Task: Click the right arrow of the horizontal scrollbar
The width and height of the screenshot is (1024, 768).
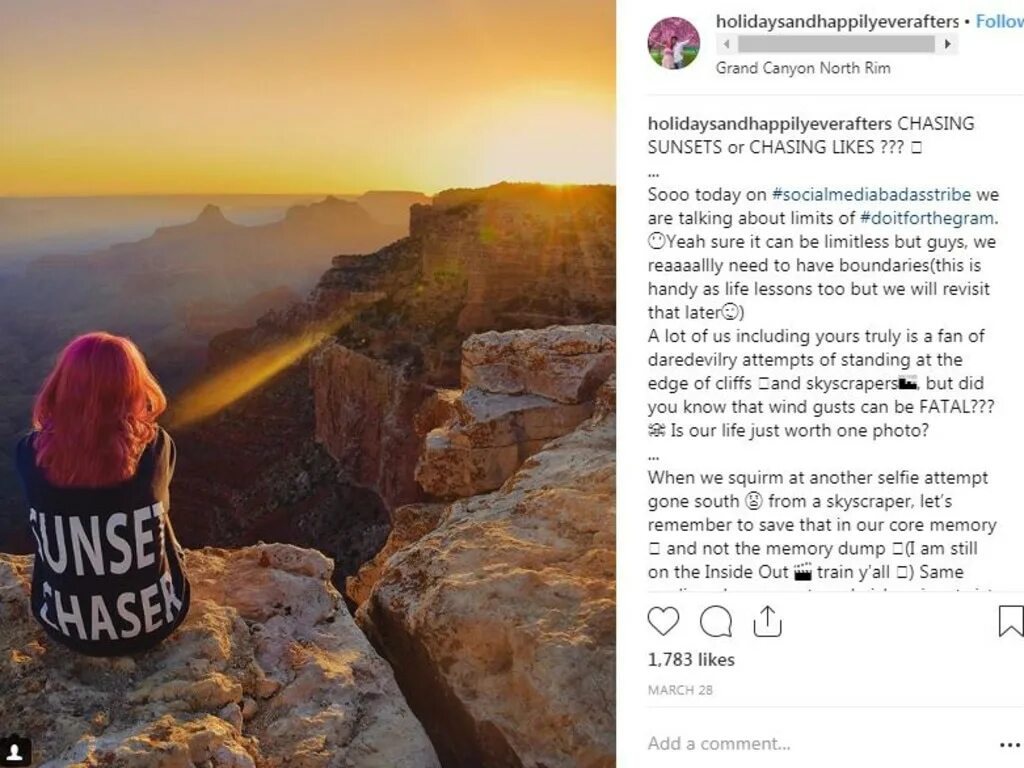Action: point(948,44)
